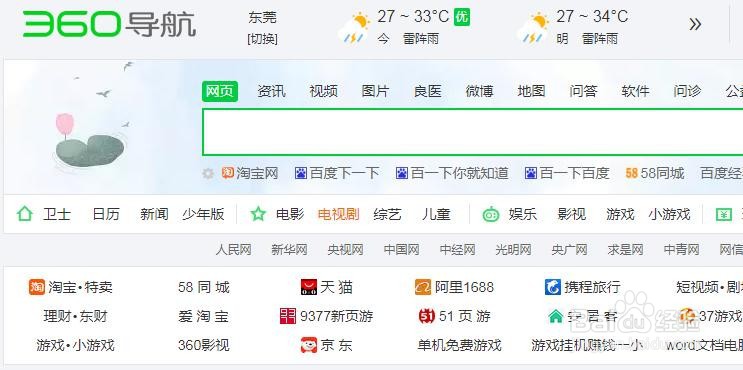Open today's thunderstorm weather icon

coord(354,28)
